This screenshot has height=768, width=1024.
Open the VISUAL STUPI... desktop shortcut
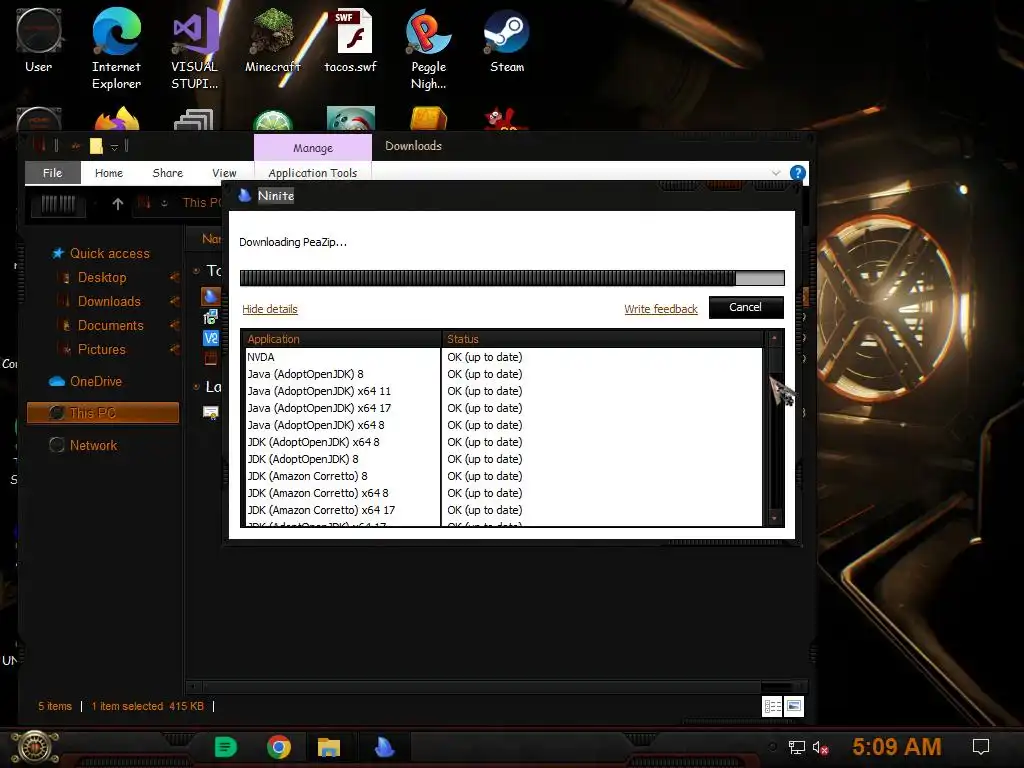[195, 49]
